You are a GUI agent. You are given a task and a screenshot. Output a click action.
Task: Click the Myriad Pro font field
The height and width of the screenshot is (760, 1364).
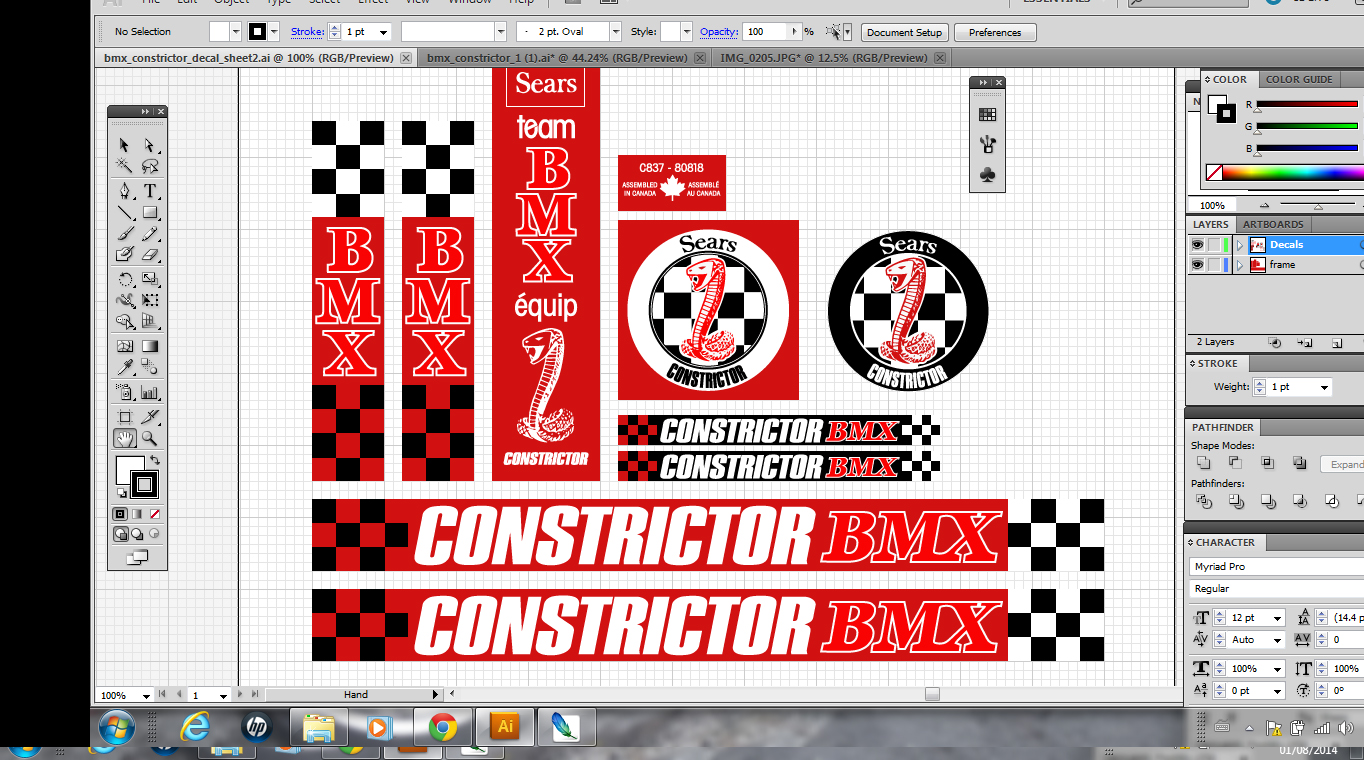pyautogui.click(x=1277, y=566)
